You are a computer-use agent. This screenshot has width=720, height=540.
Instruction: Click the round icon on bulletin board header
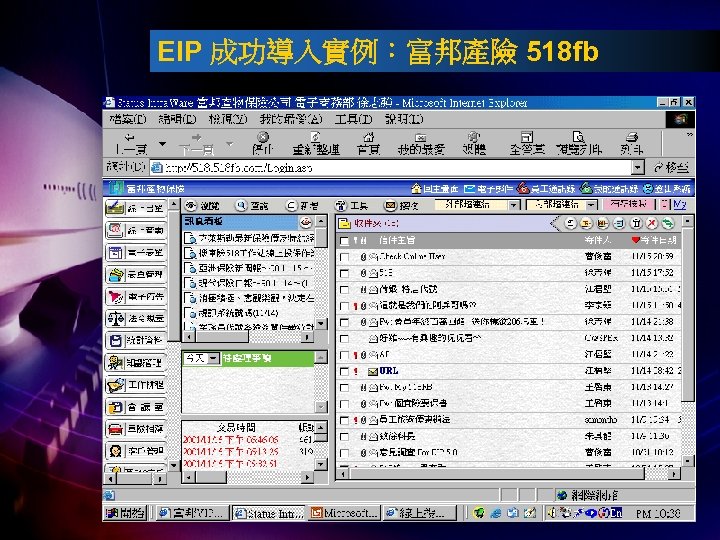(306, 223)
